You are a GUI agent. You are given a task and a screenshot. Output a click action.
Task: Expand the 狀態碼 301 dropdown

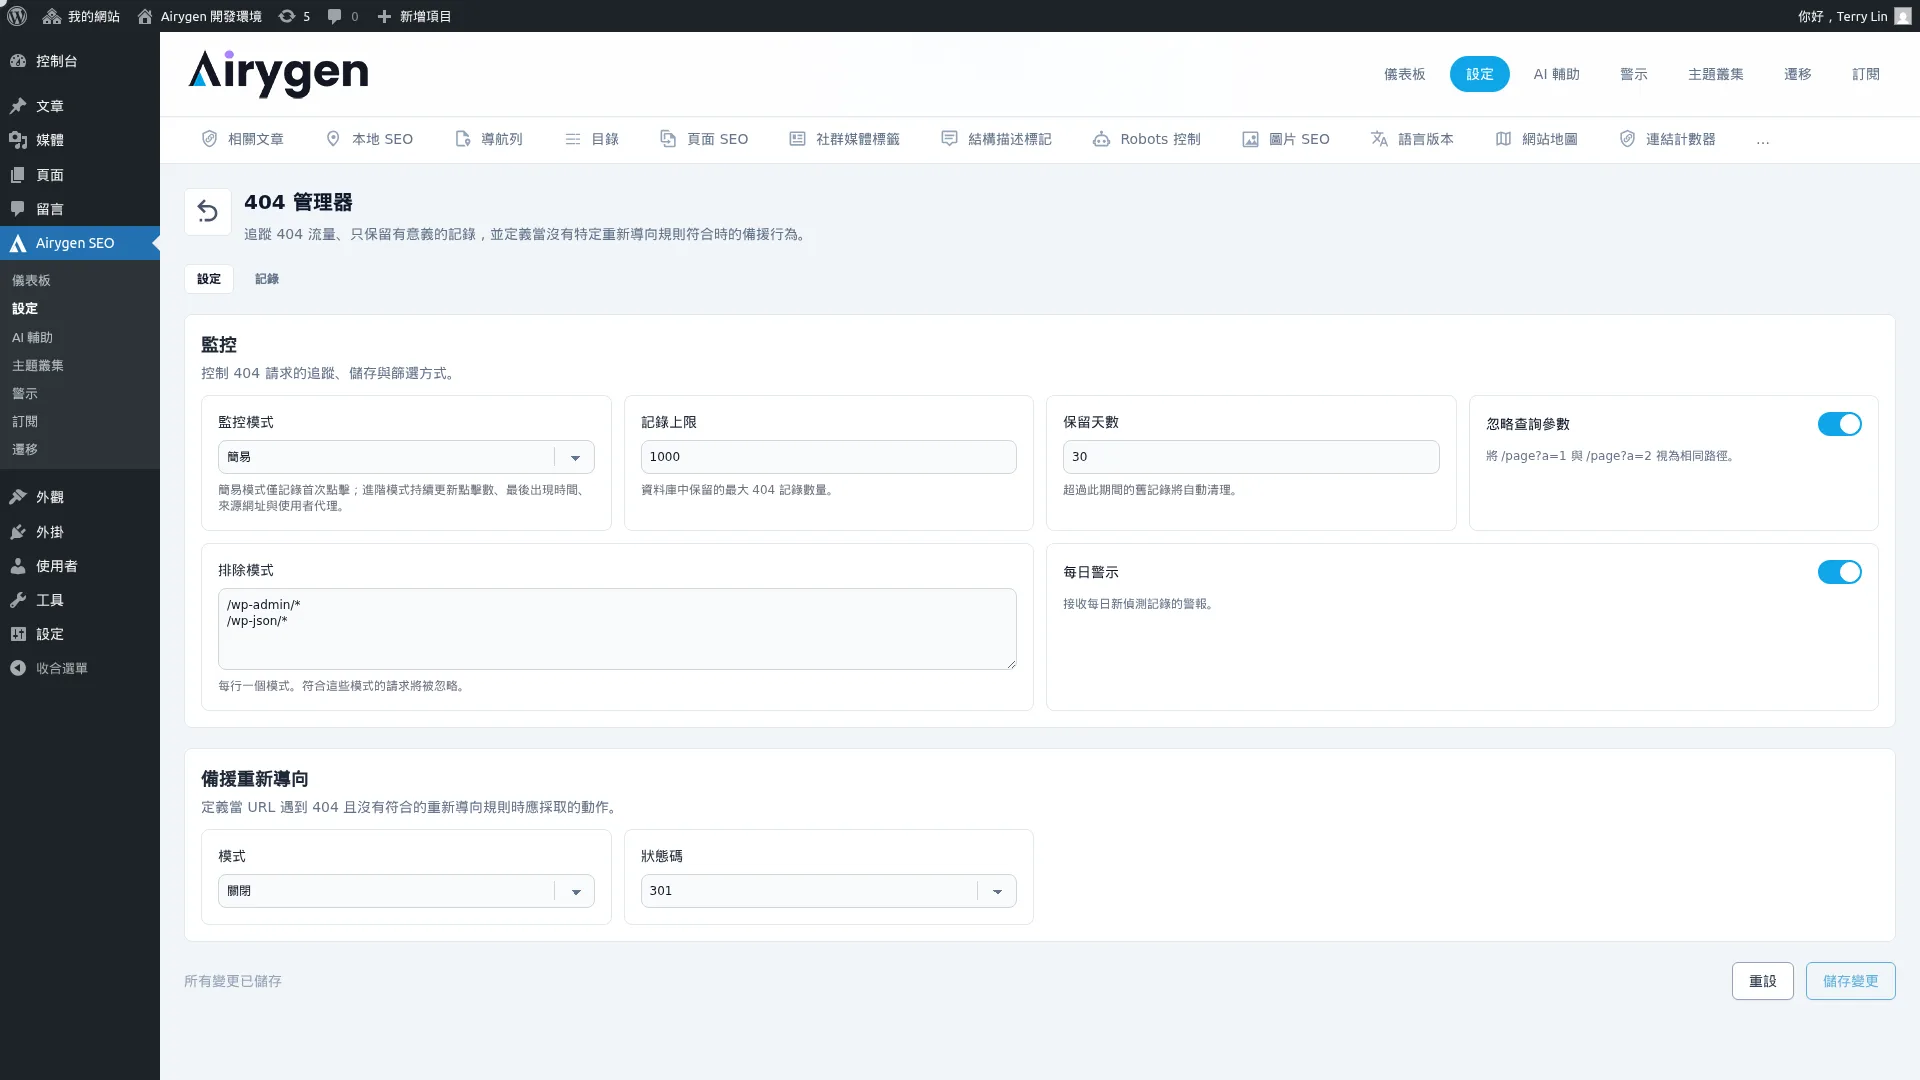(x=828, y=891)
